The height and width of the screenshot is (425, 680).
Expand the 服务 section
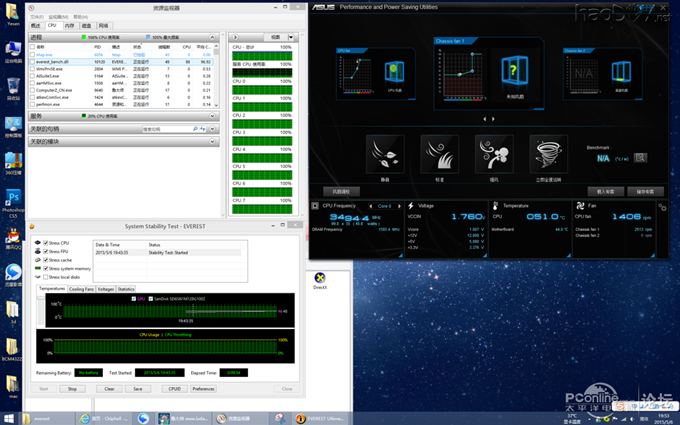coord(212,115)
